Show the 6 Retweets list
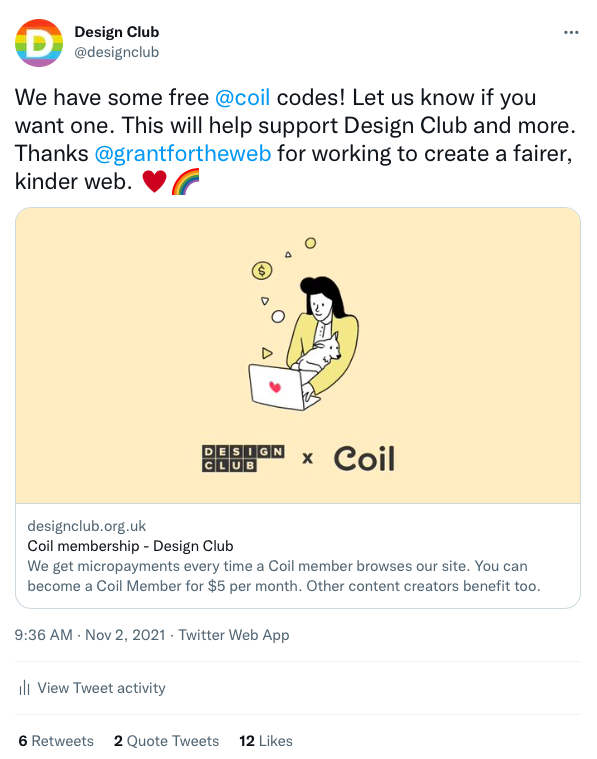This screenshot has height=759, width=597. click(56, 741)
